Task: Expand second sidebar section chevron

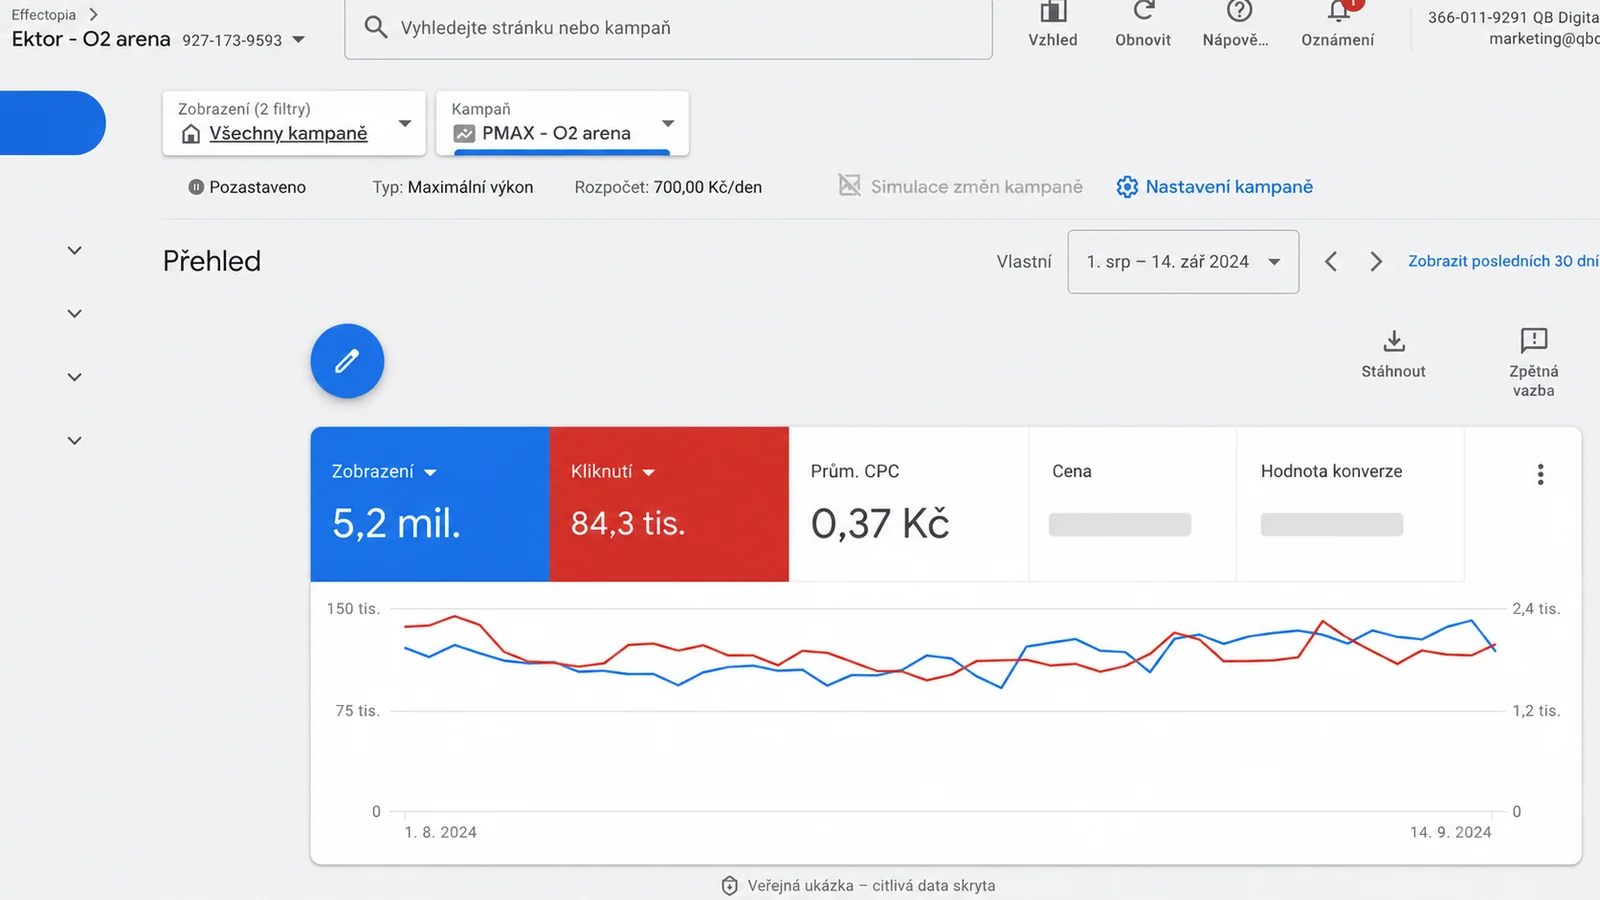Action: (x=74, y=314)
